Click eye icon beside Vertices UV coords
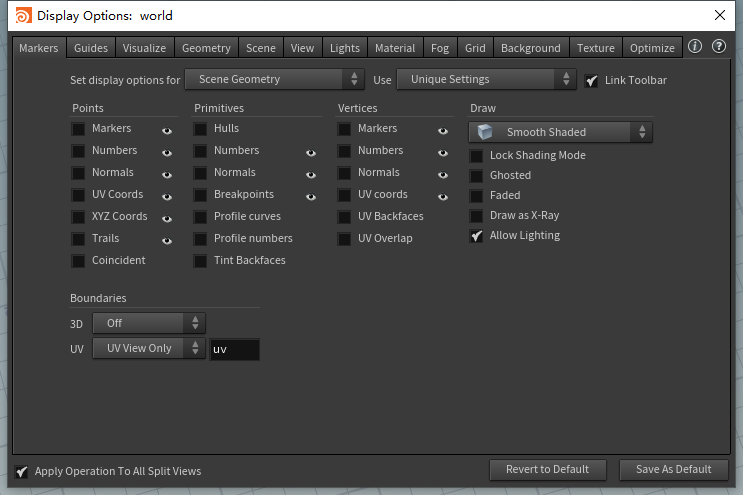The width and height of the screenshot is (743, 495). click(x=442, y=196)
